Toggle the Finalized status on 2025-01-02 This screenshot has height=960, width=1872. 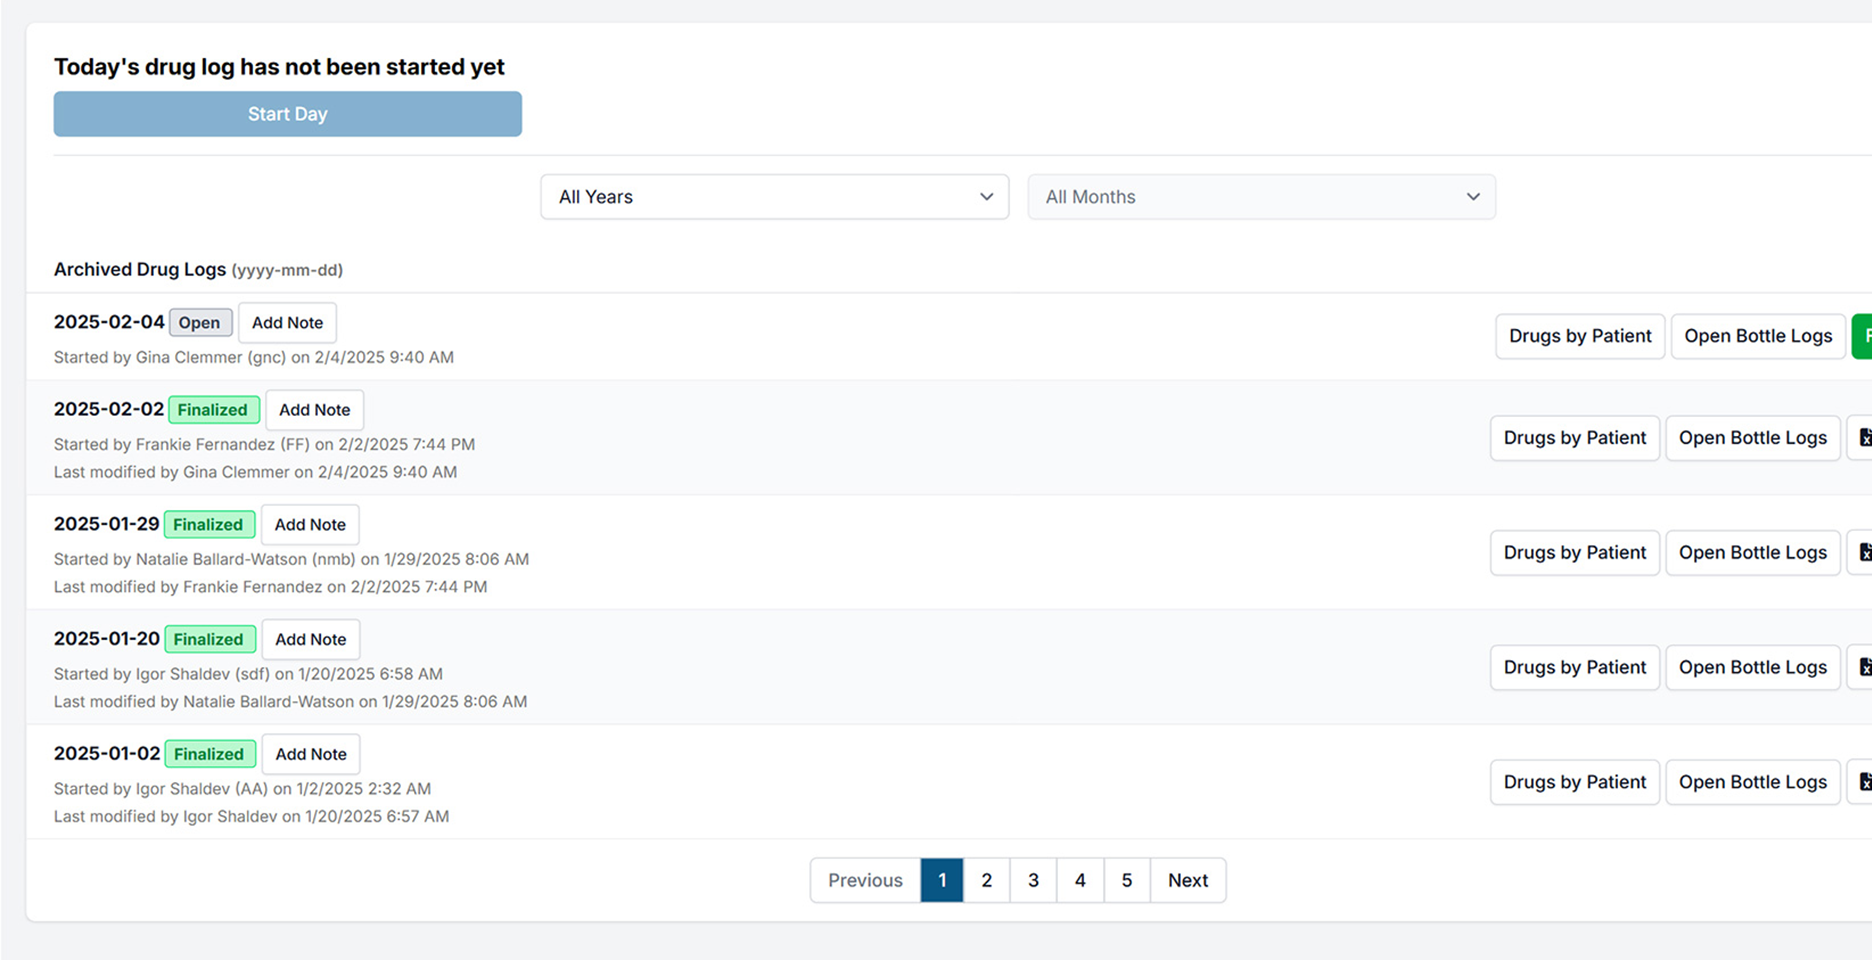coord(209,753)
